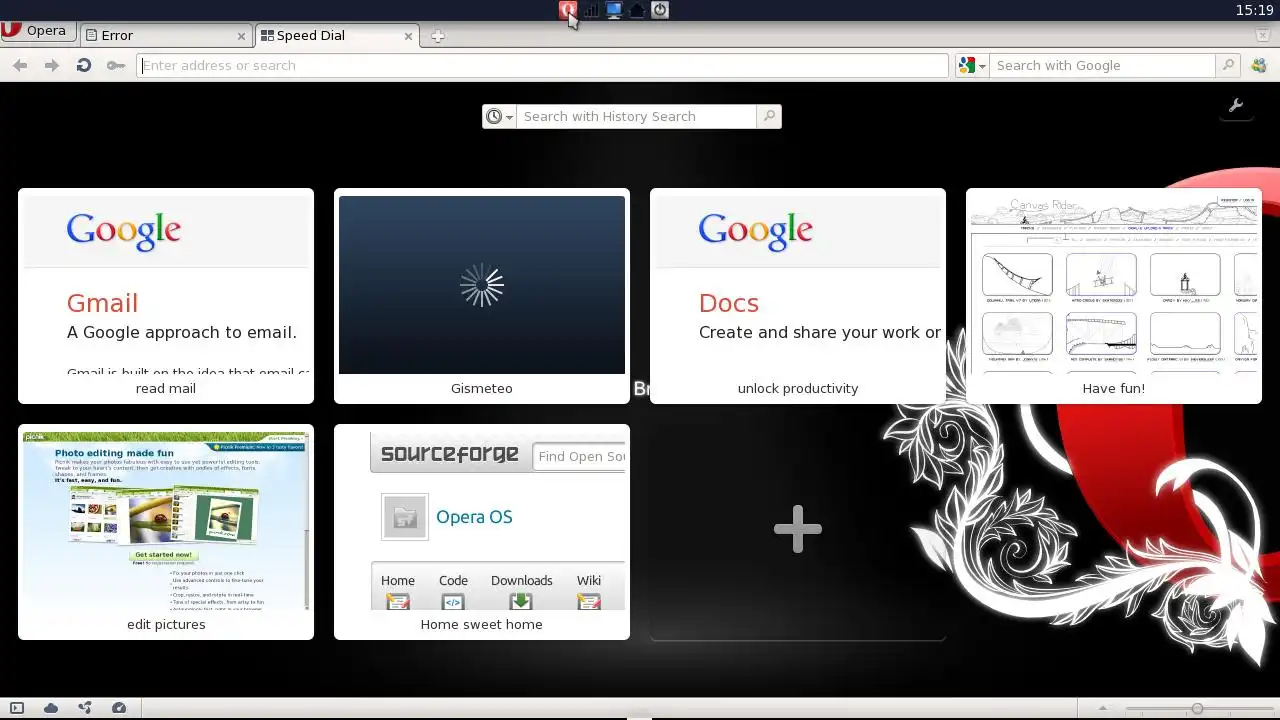Expand the History Search engine dropdown
1280x720 pixels.
point(499,116)
